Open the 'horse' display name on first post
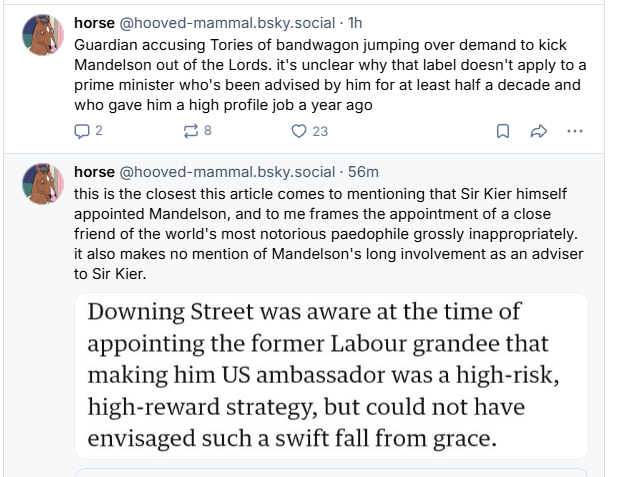 (x=95, y=22)
